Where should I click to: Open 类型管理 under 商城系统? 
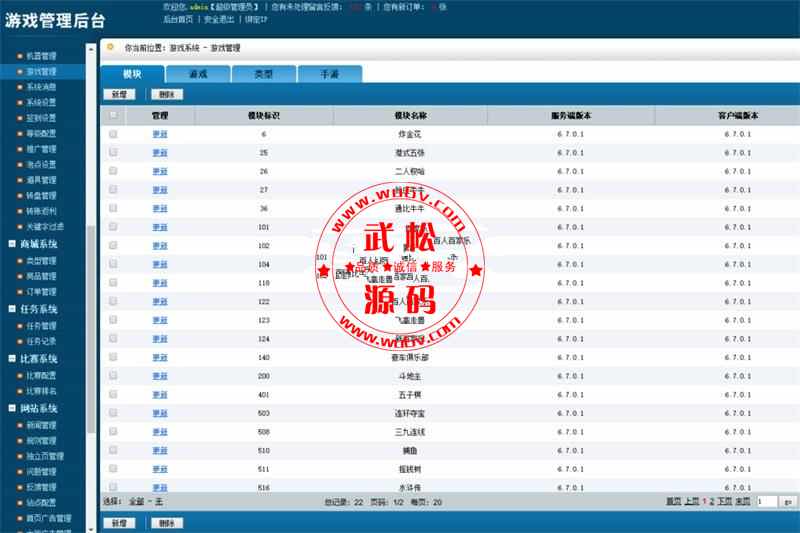41,261
